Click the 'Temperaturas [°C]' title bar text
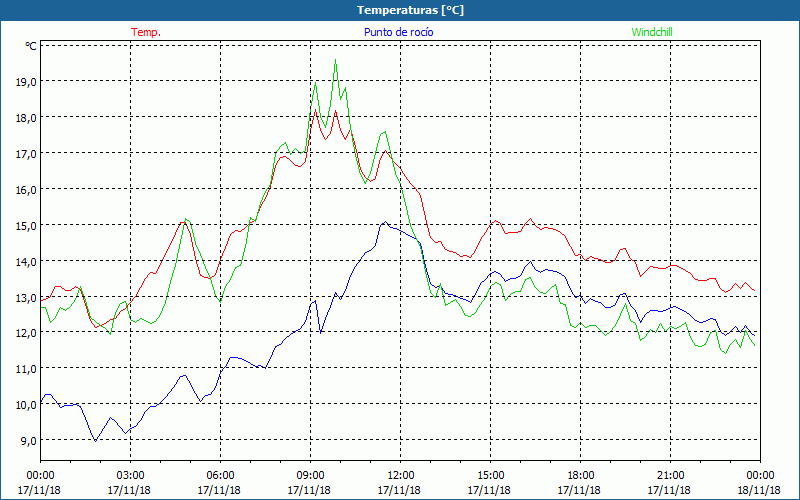 click(x=410, y=10)
